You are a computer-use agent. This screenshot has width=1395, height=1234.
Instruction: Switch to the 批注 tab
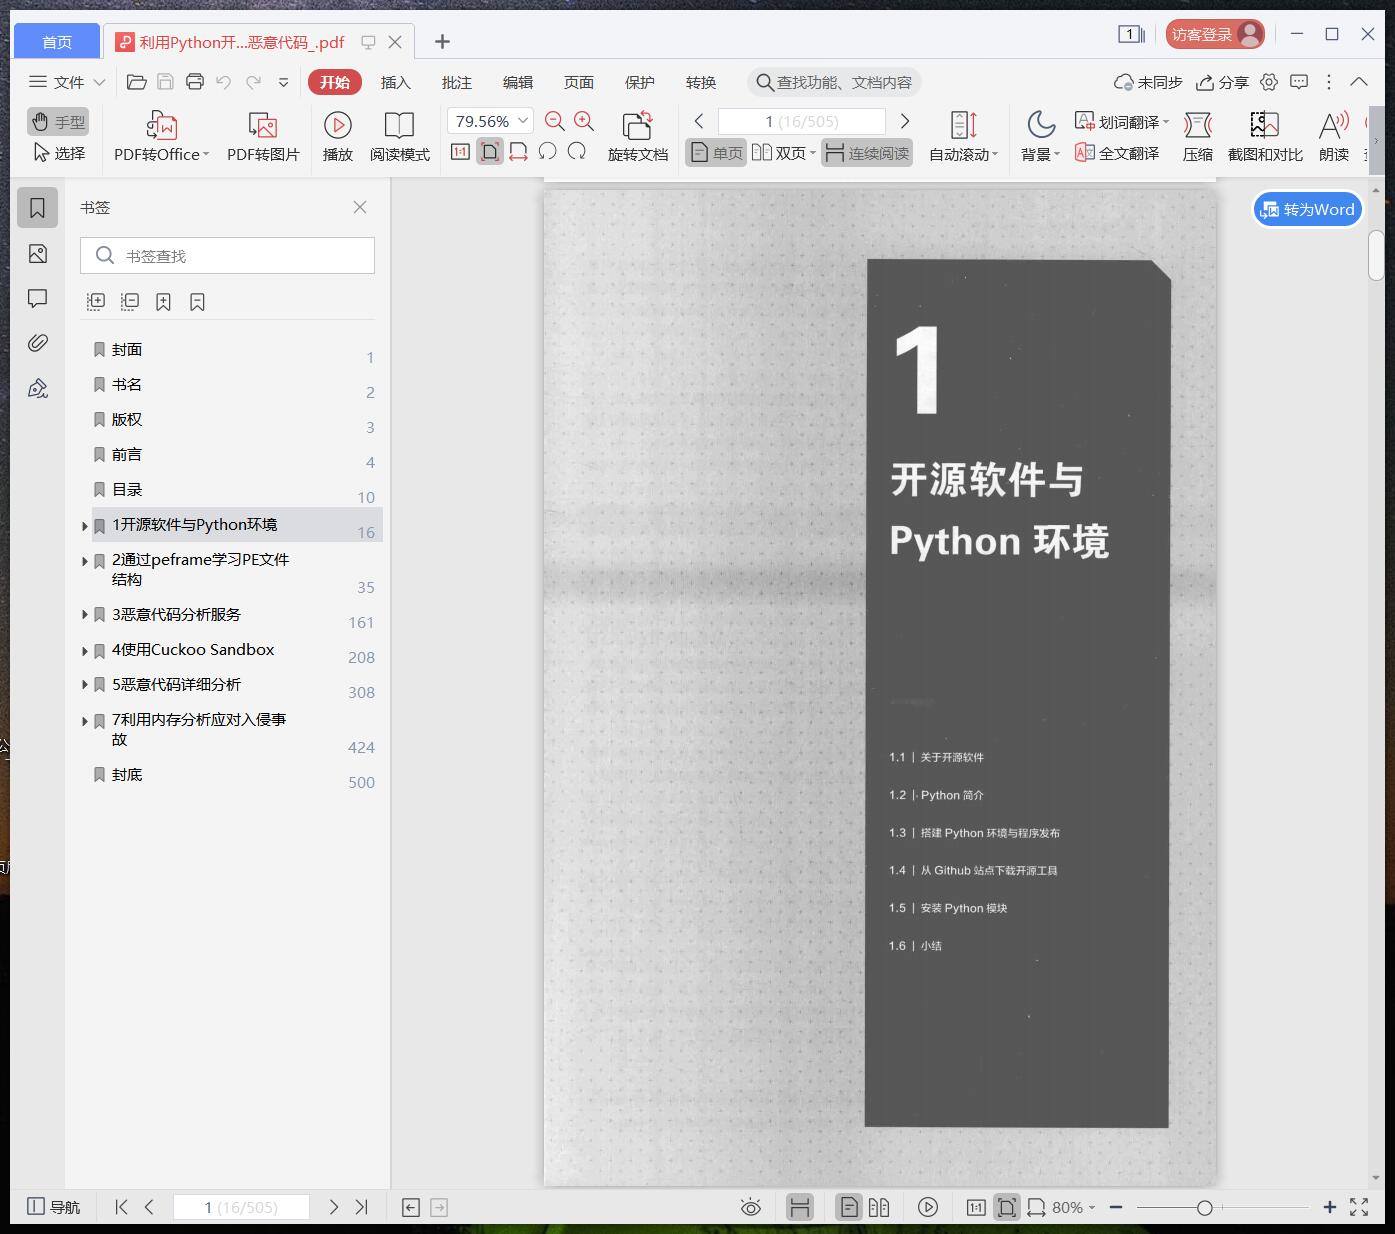pyautogui.click(x=457, y=82)
